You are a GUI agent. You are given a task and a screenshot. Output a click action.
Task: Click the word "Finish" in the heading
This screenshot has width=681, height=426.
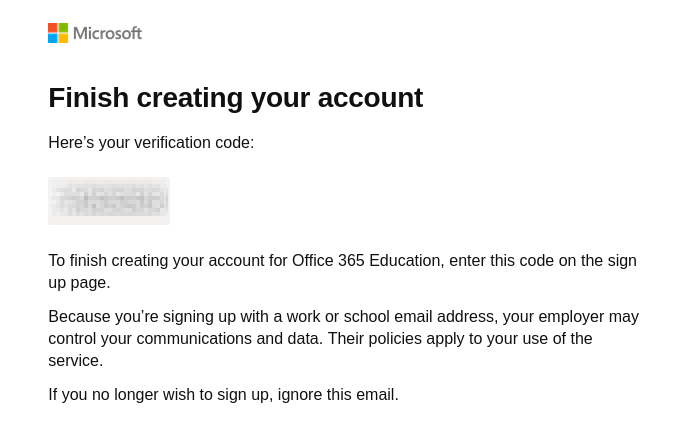(89, 98)
